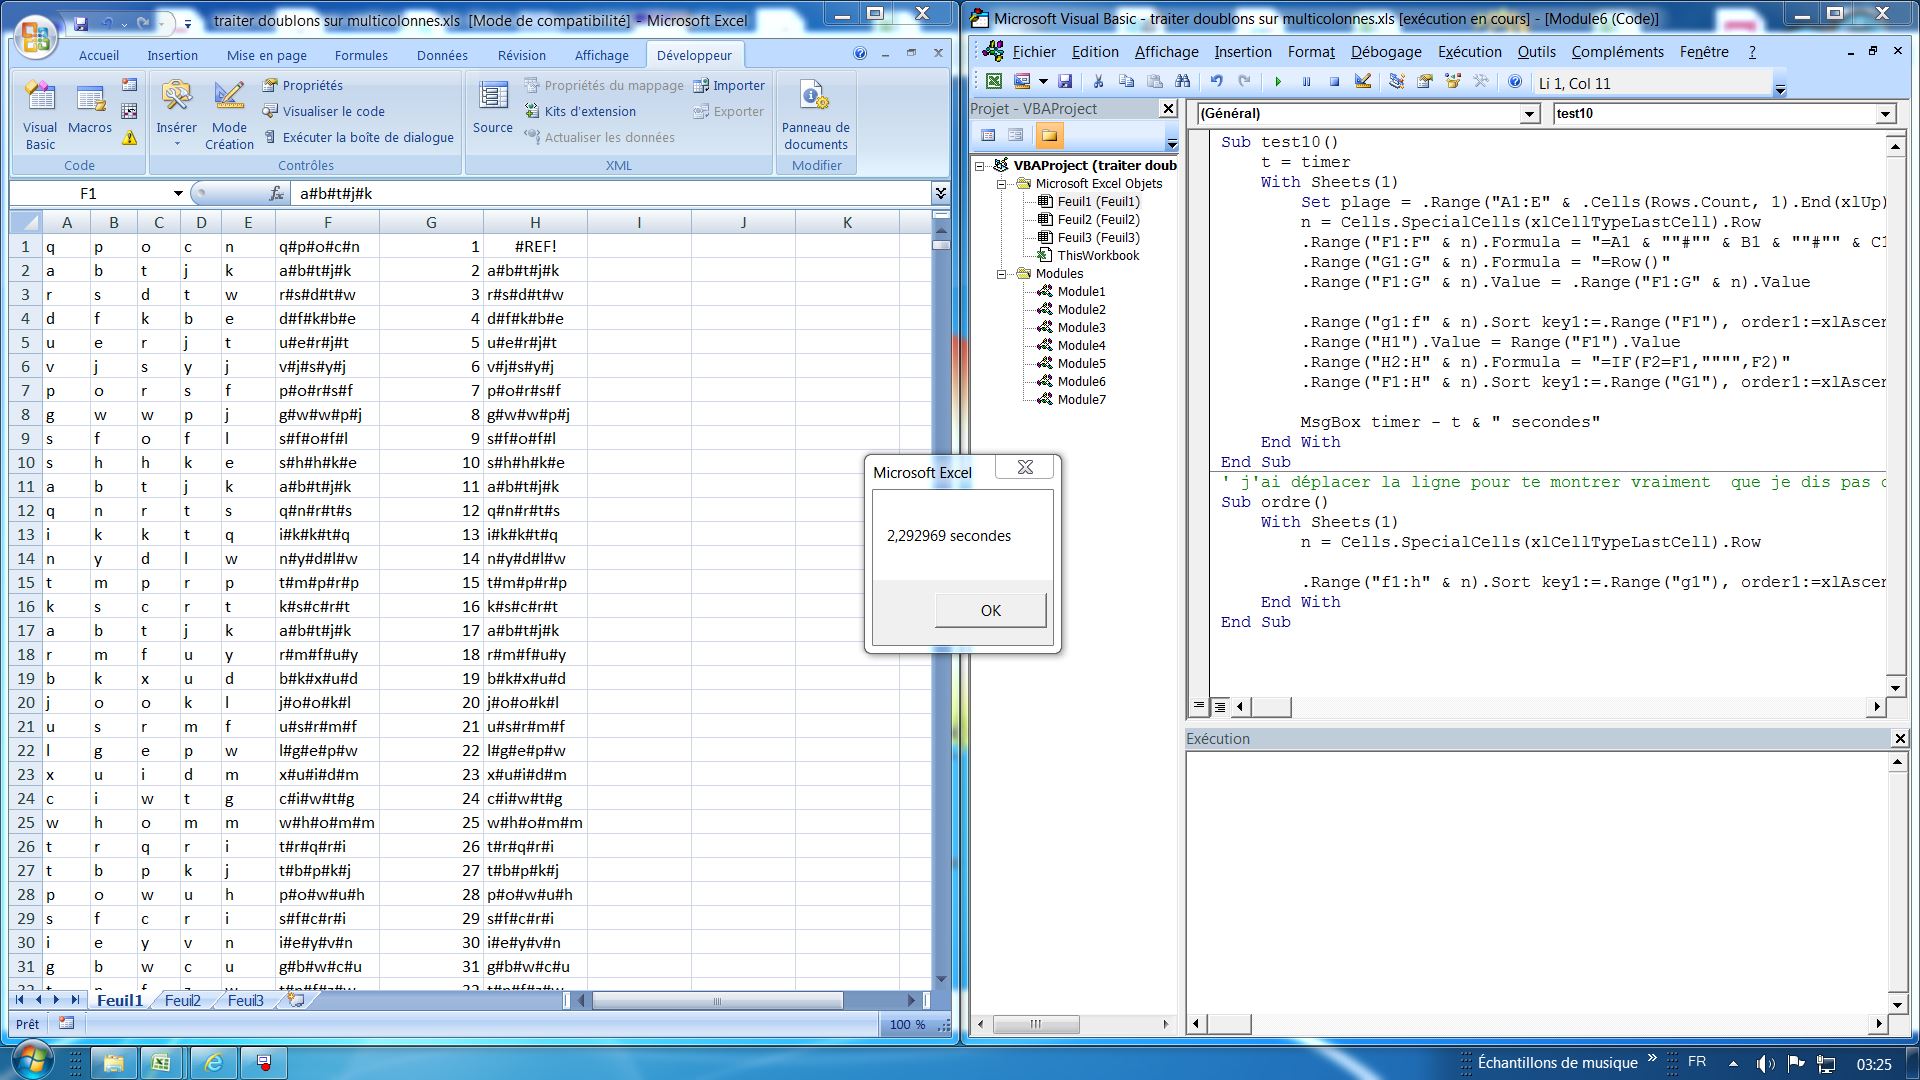Image resolution: width=1920 pixels, height=1080 pixels.
Task: Switch to the Feuil2 sheet tab
Action: pos(183,1000)
